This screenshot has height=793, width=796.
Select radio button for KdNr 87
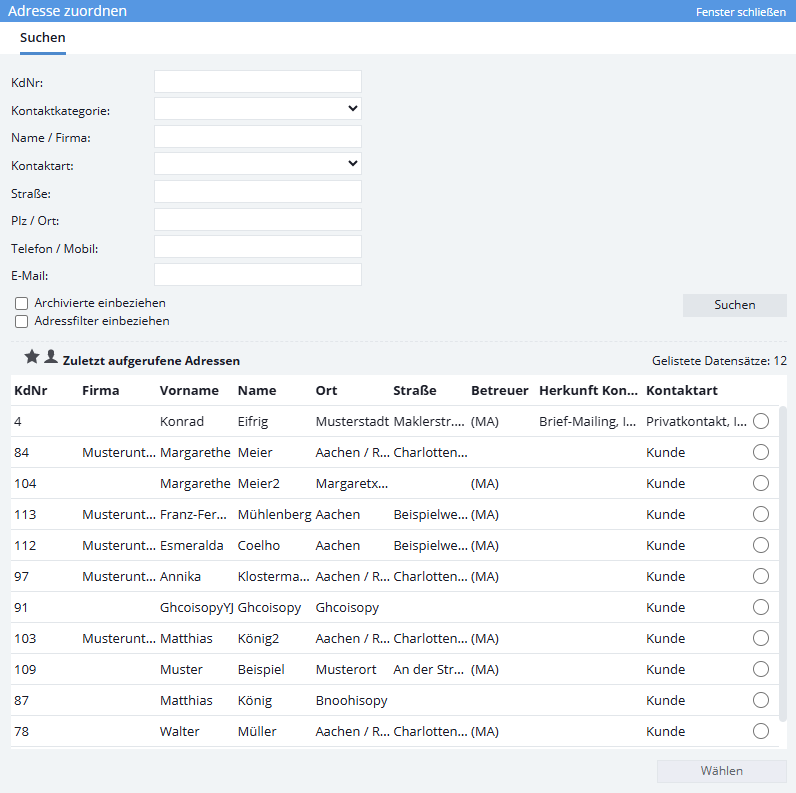point(760,700)
